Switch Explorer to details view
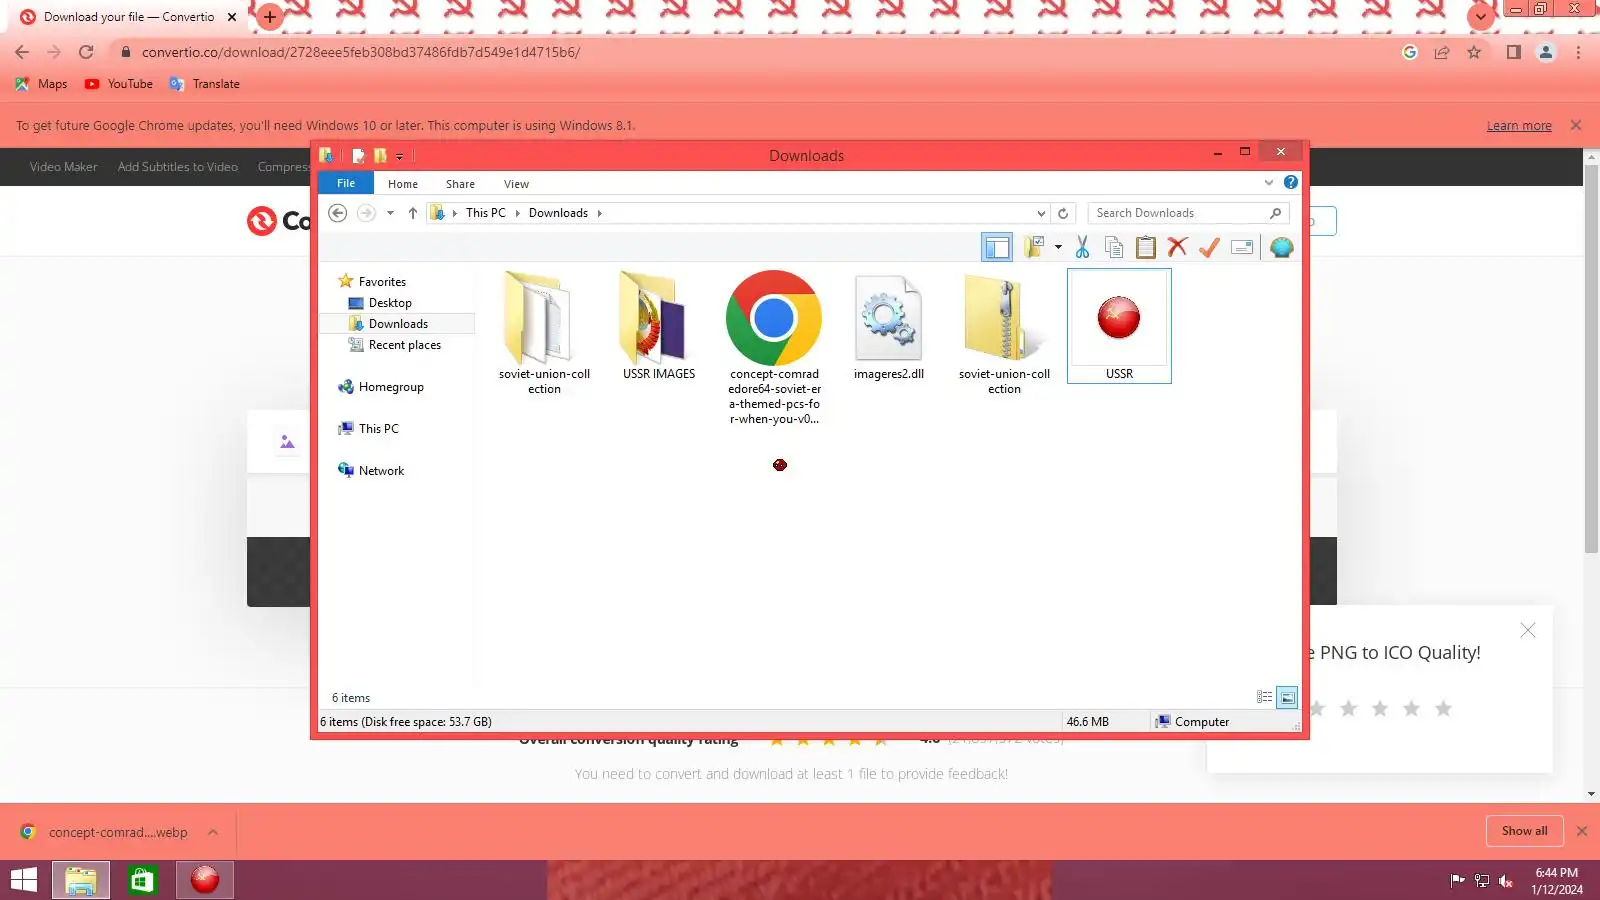 click(x=1264, y=697)
